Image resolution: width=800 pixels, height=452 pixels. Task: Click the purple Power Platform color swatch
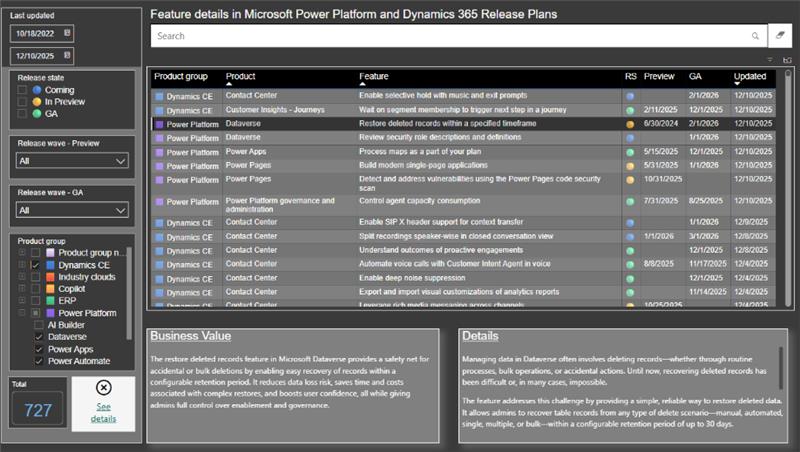[x=51, y=313]
